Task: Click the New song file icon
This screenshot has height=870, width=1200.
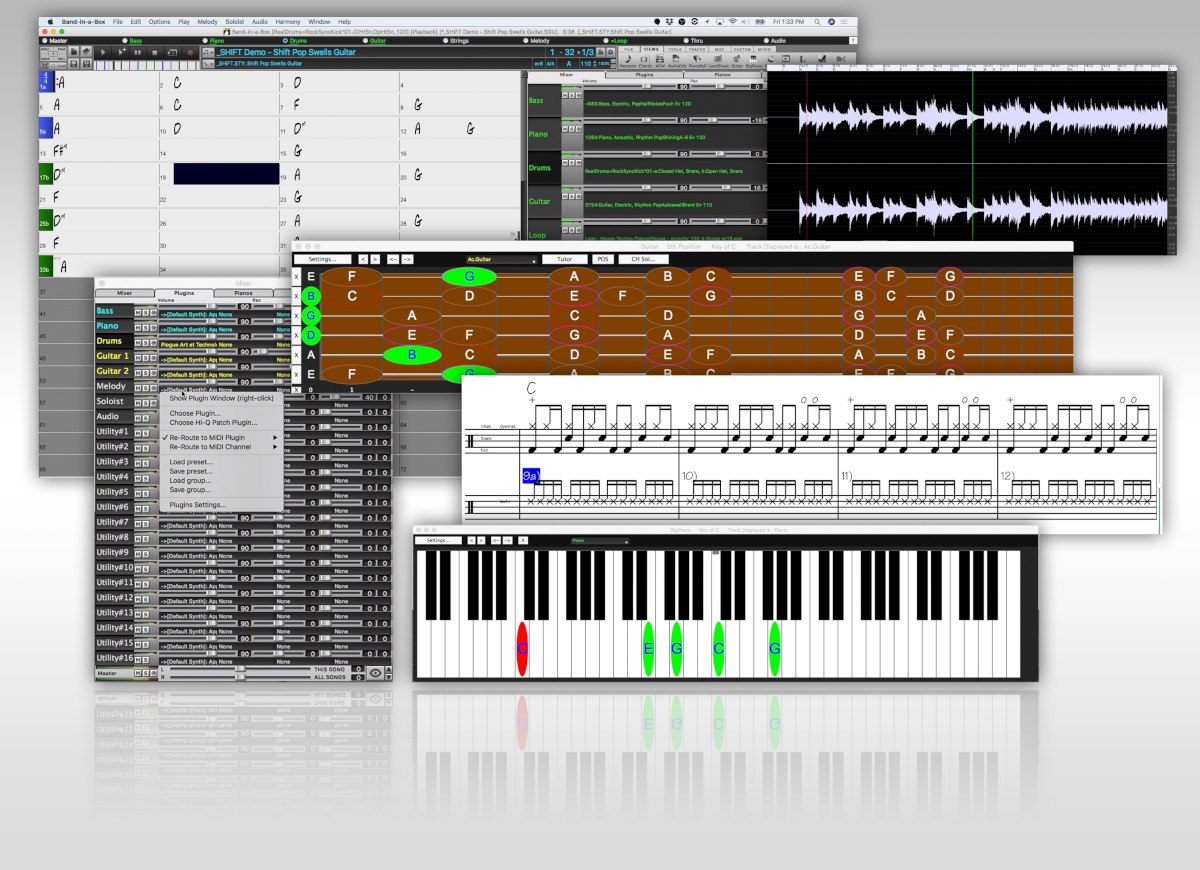Action: tap(73, 51)
